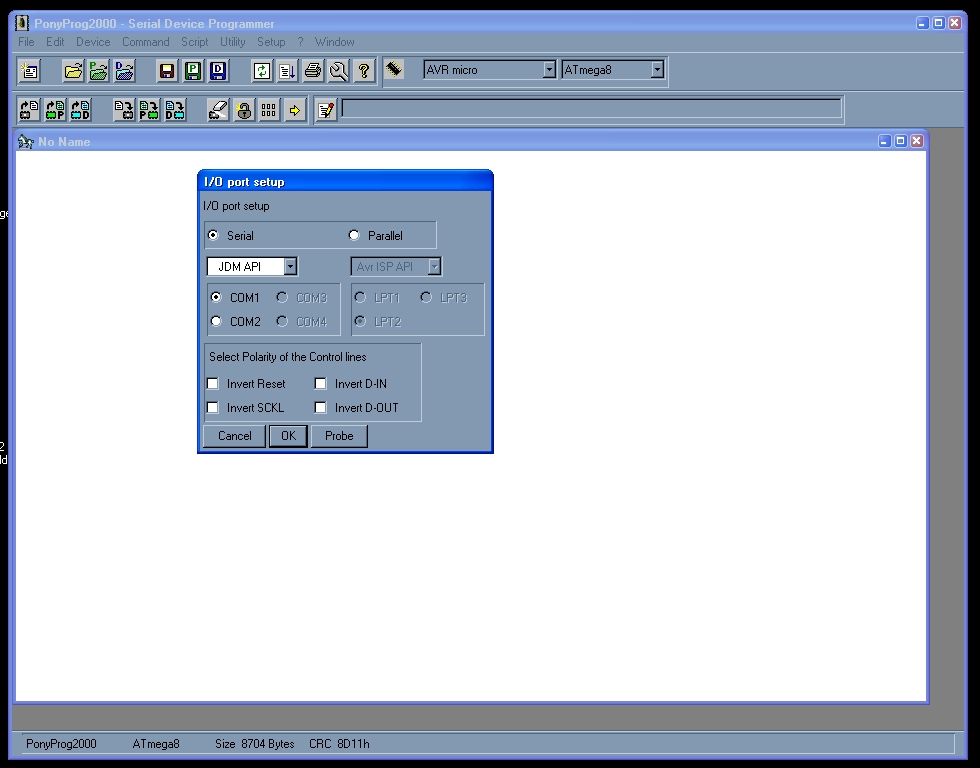
Task: Click the Open Device File folder icon
Action: [x=73, y=71]
